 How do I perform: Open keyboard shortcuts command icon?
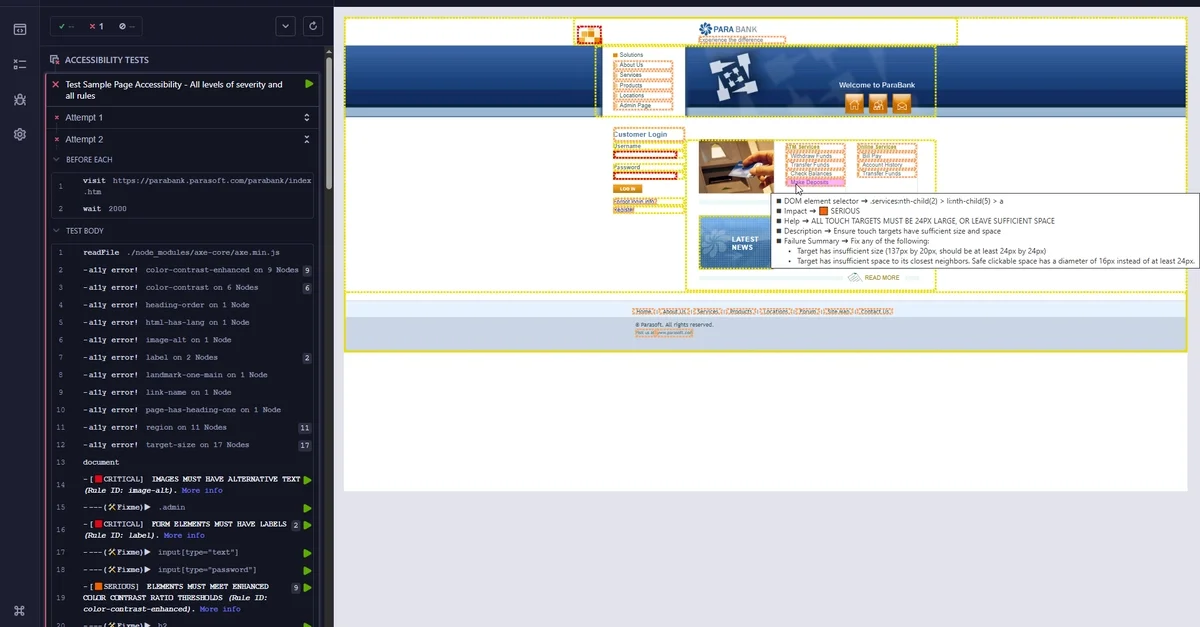(20, 610)
